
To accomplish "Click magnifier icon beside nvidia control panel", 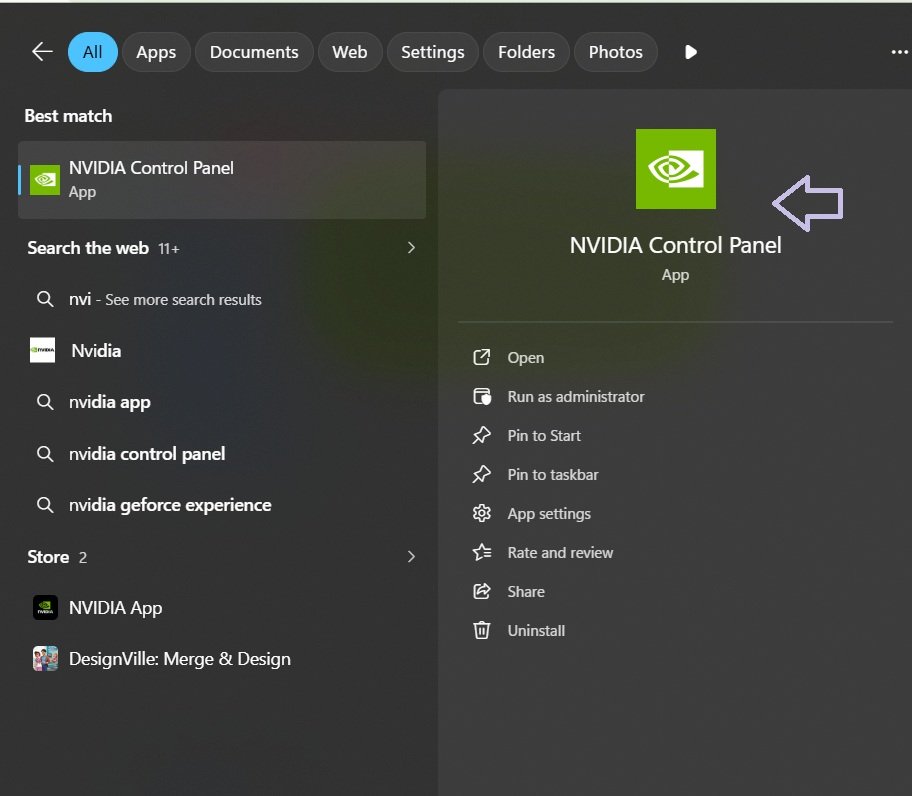I will [45, 454].
